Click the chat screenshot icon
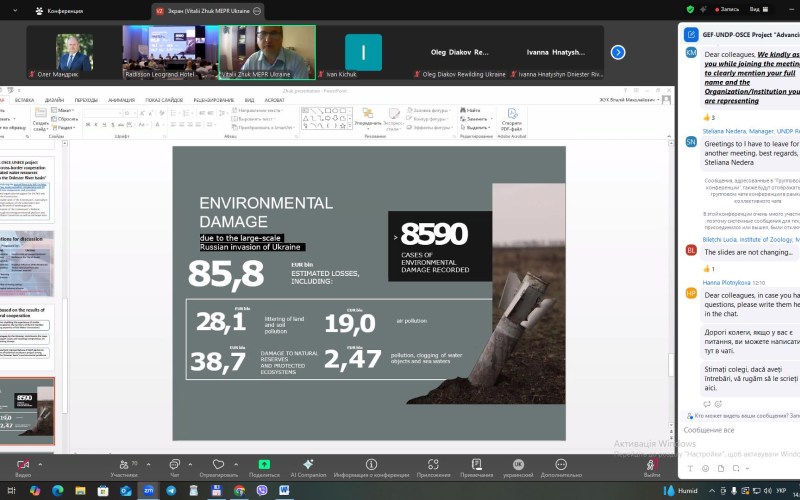800x500 pixels. (x=736, y=468)
